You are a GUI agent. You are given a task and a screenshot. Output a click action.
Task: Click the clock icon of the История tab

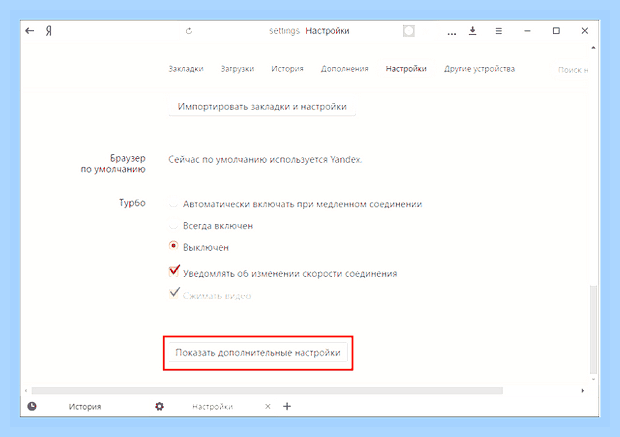(x=32, y=406)
